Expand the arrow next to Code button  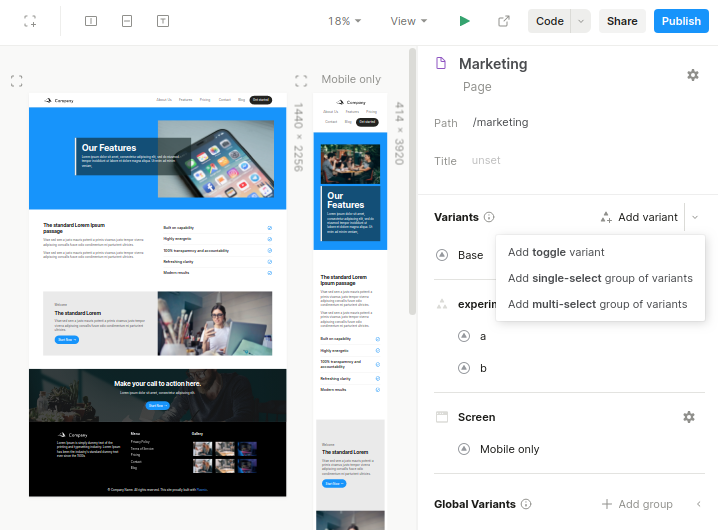pos(579,21)
